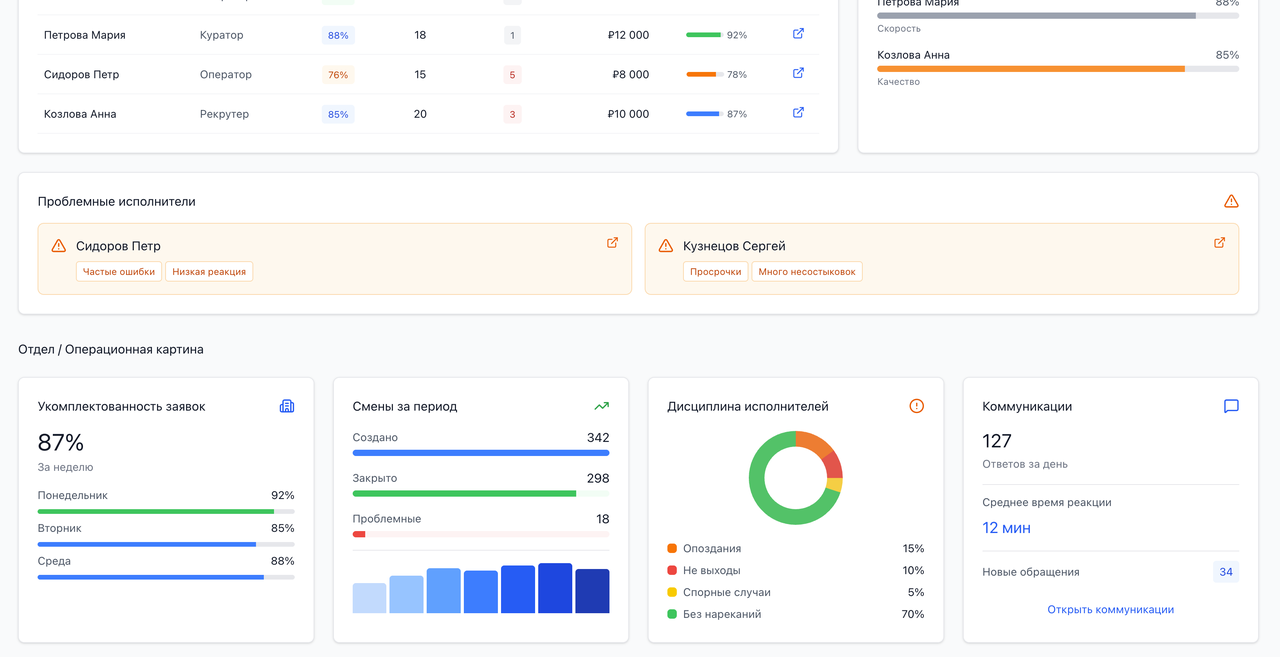Open communications via Открыть коммуникации link

pos(1110,609)
